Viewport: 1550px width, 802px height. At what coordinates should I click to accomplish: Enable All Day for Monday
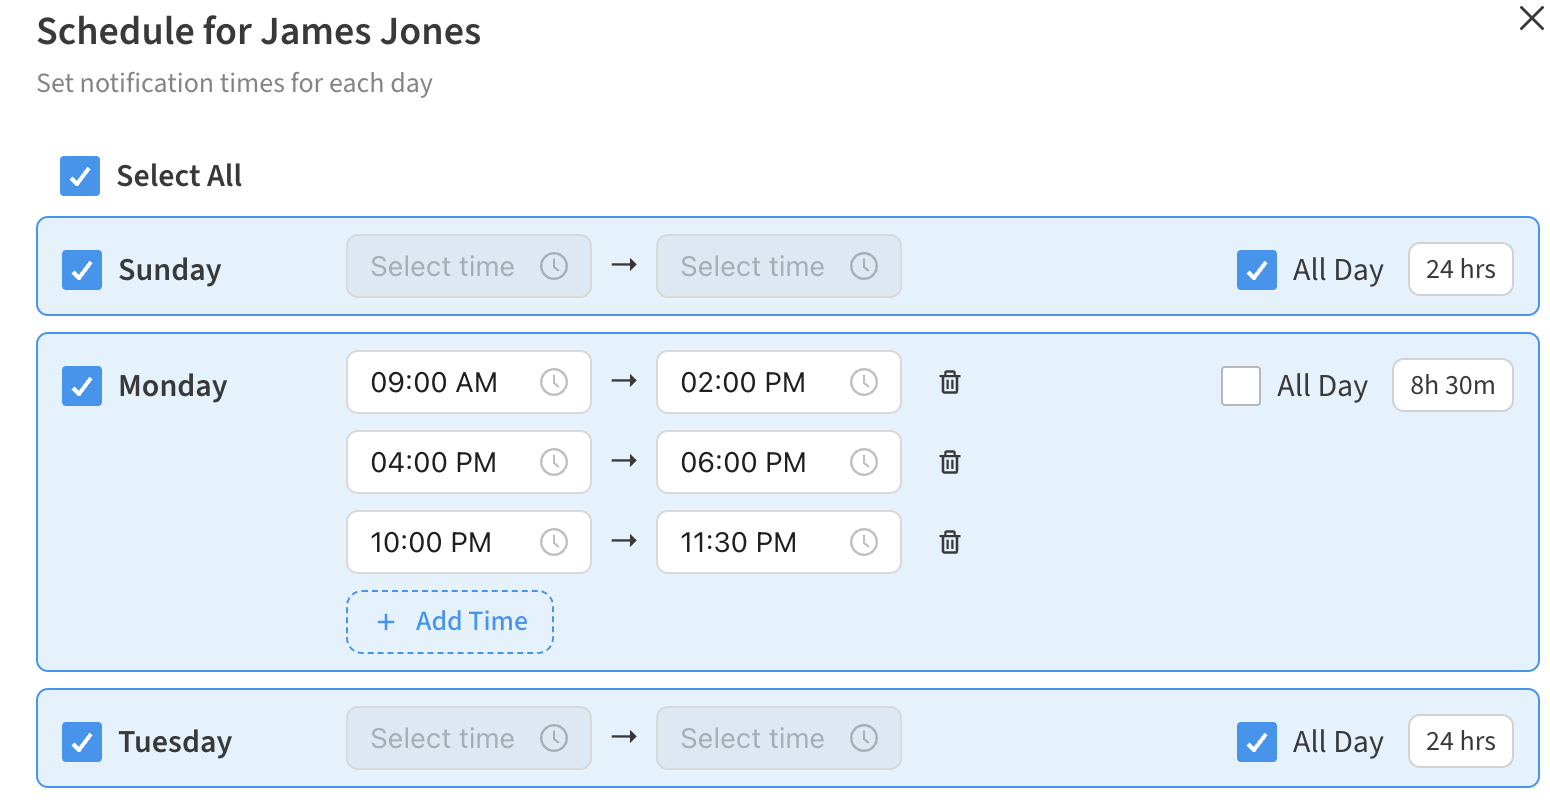coord(1241,386)
